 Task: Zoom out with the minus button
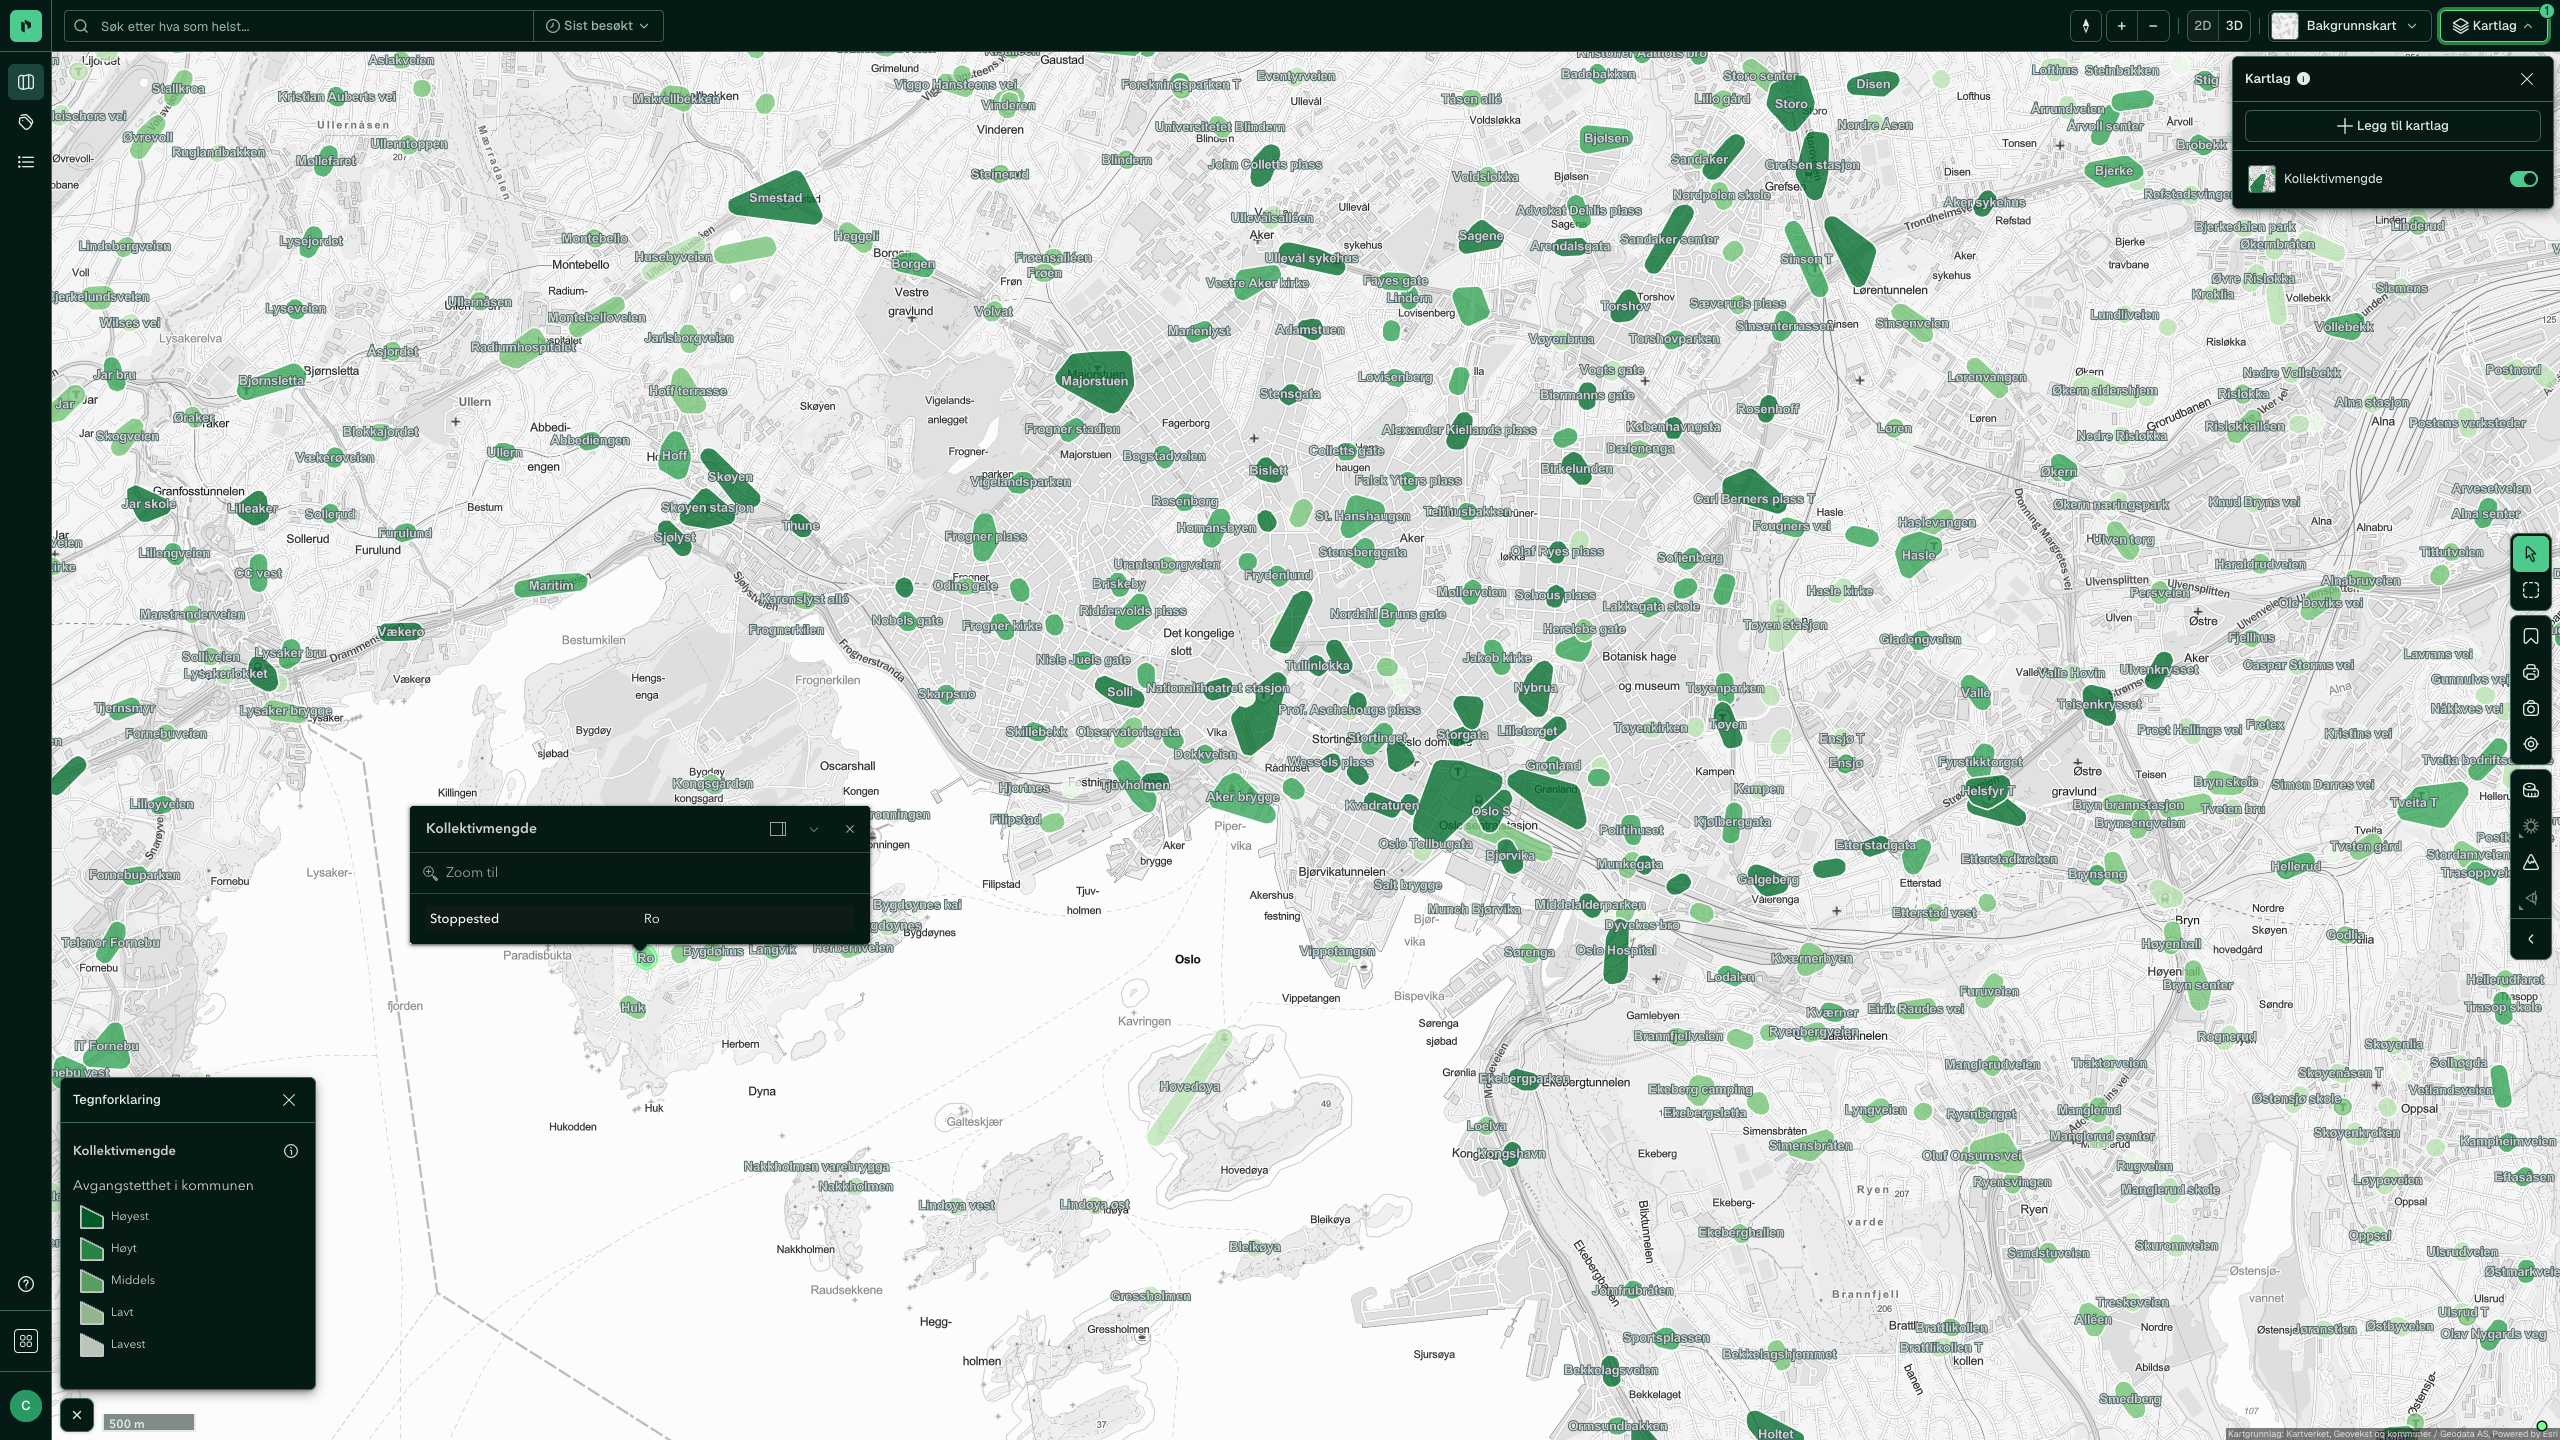(2153, 26)
